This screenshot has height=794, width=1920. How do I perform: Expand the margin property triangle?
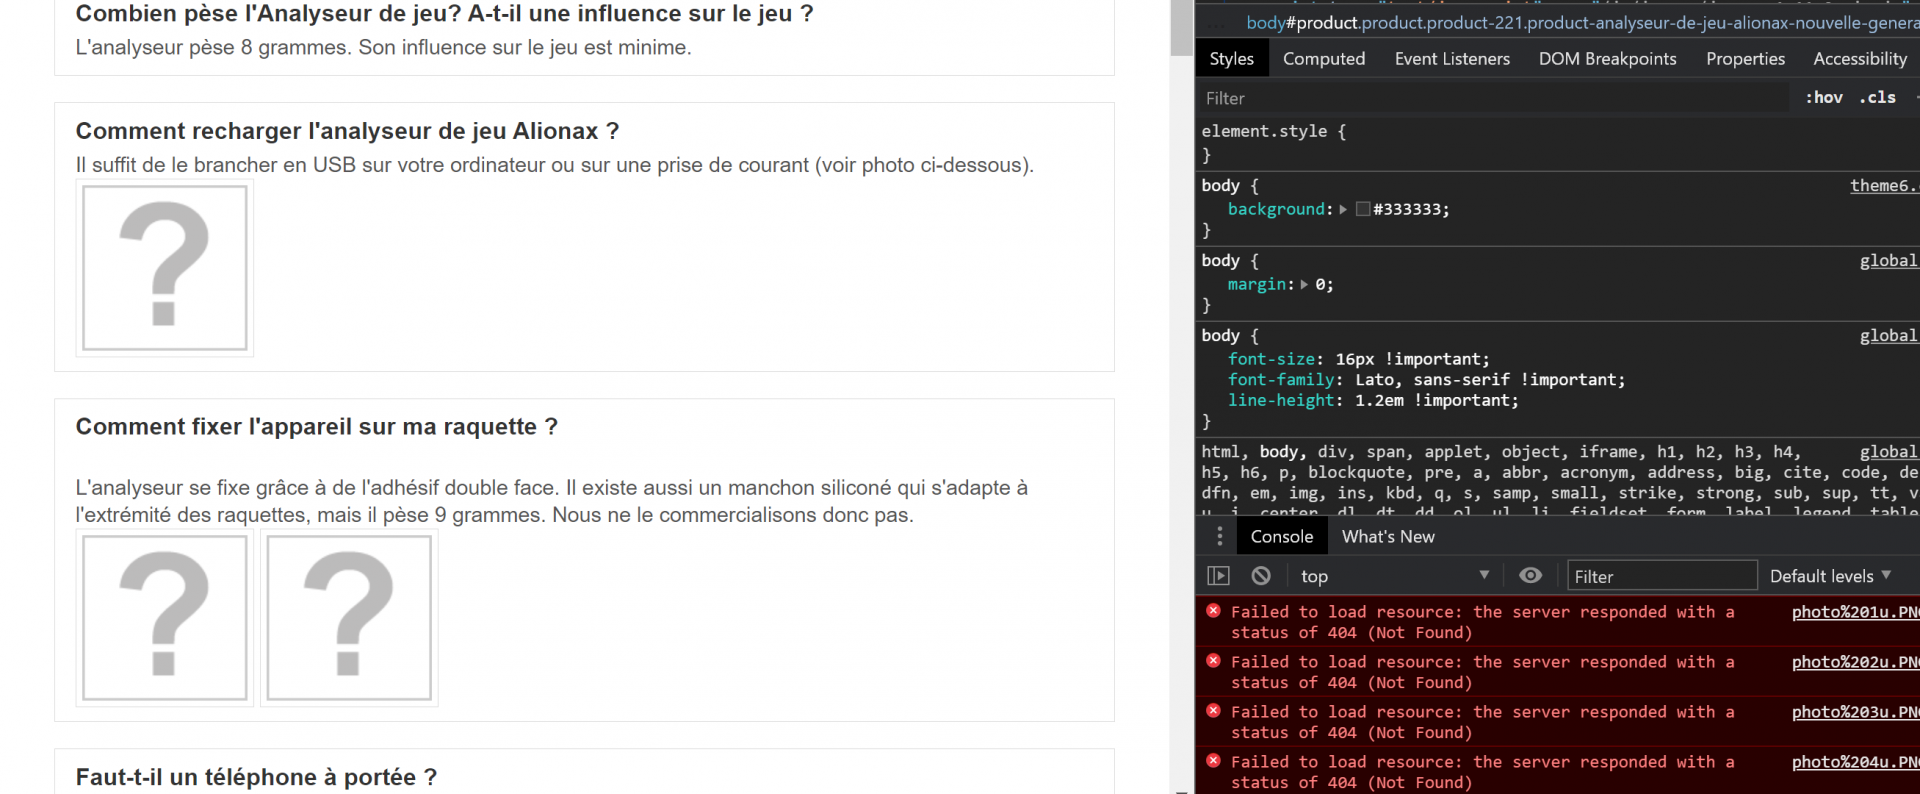(x=1304, y=284)
